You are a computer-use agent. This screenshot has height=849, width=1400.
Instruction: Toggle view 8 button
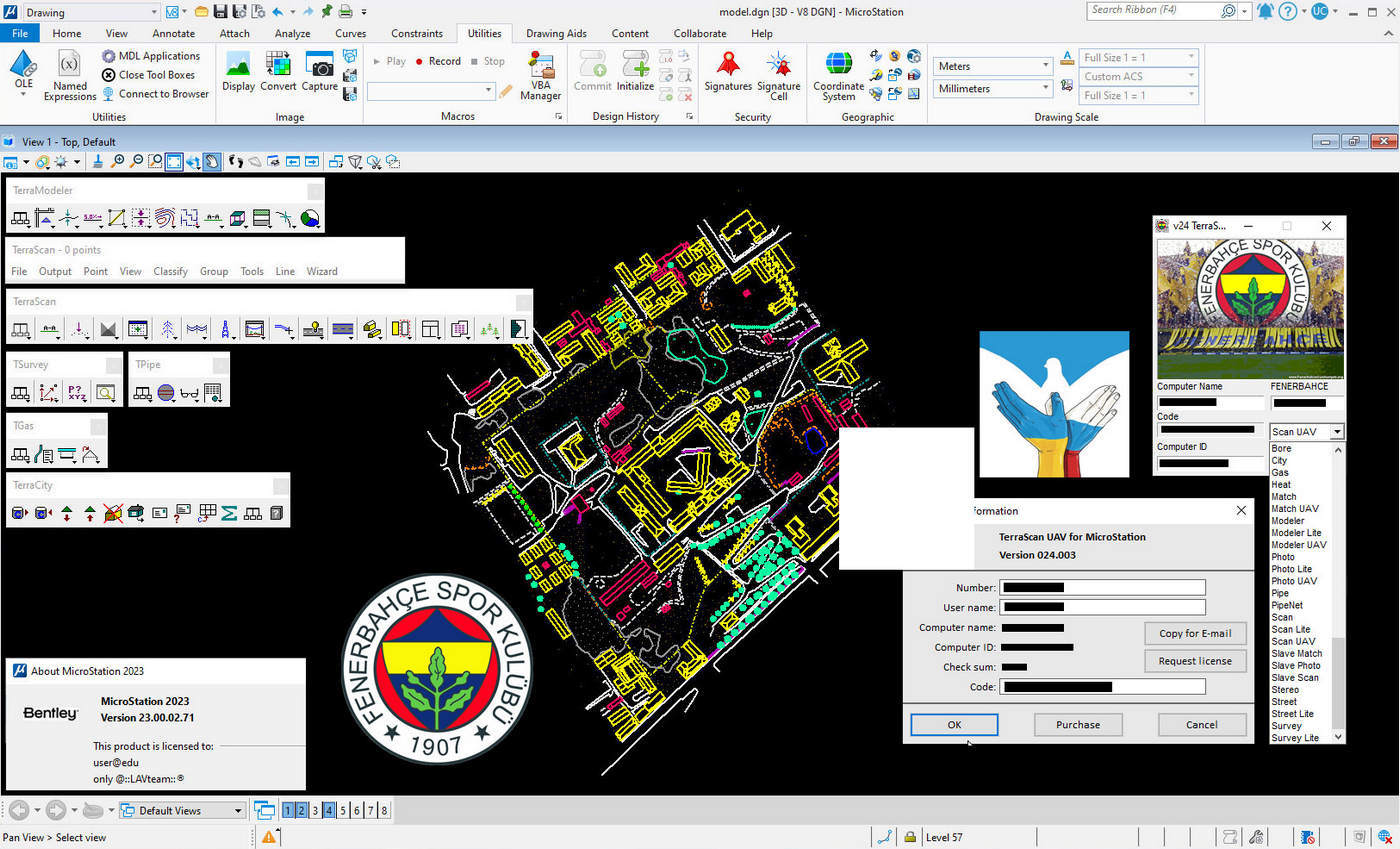(384, 810)
